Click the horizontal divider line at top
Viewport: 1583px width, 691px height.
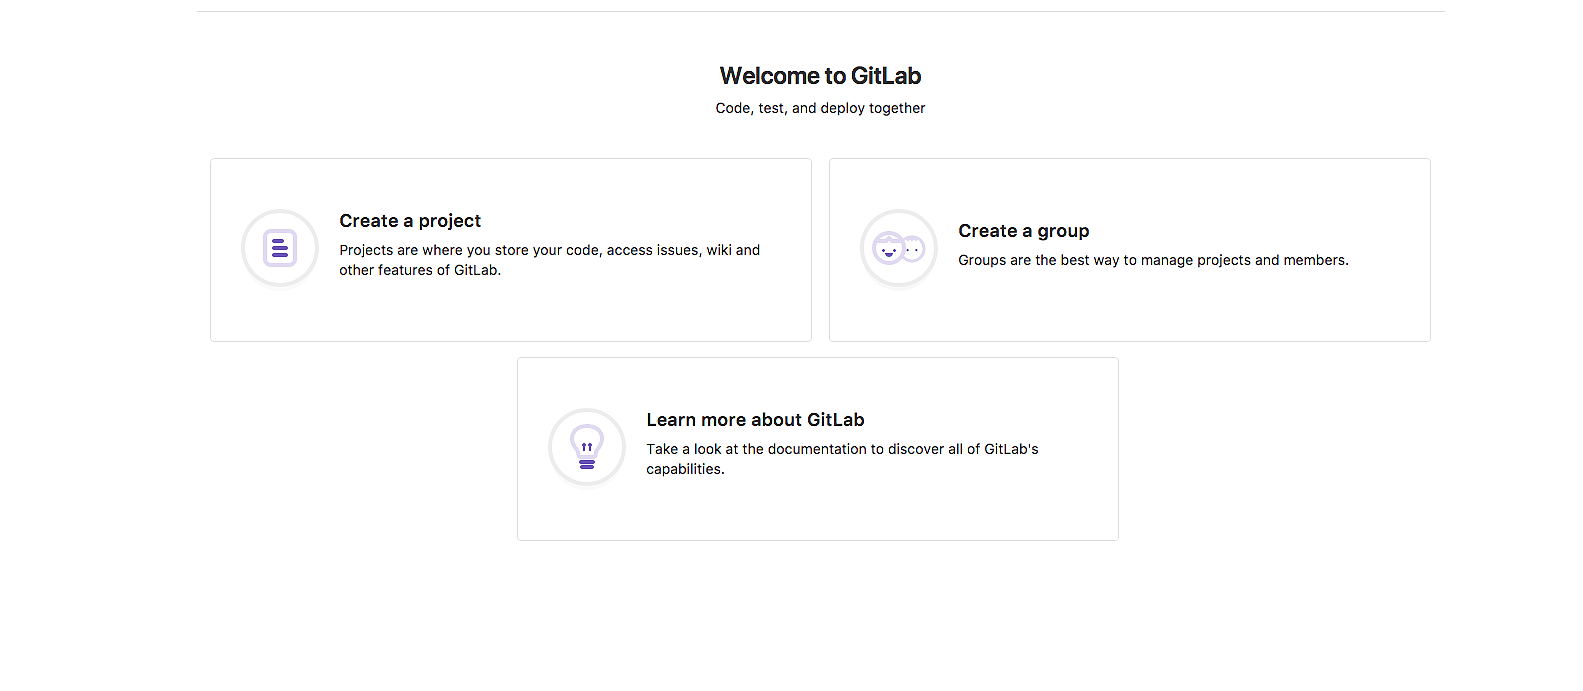pos(820,12)
